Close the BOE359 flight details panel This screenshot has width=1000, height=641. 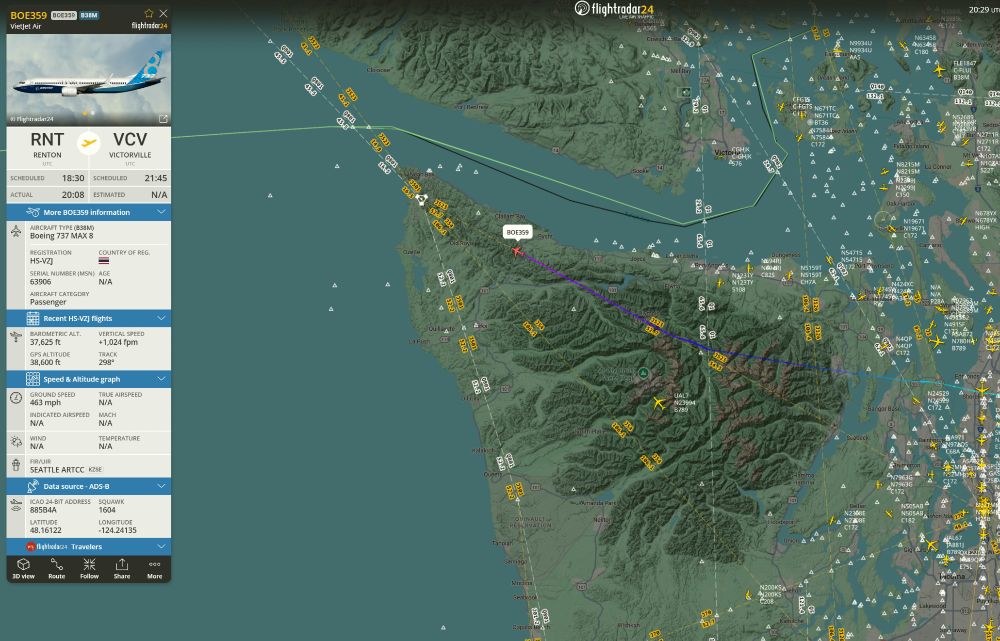click(x=163, y=13)
